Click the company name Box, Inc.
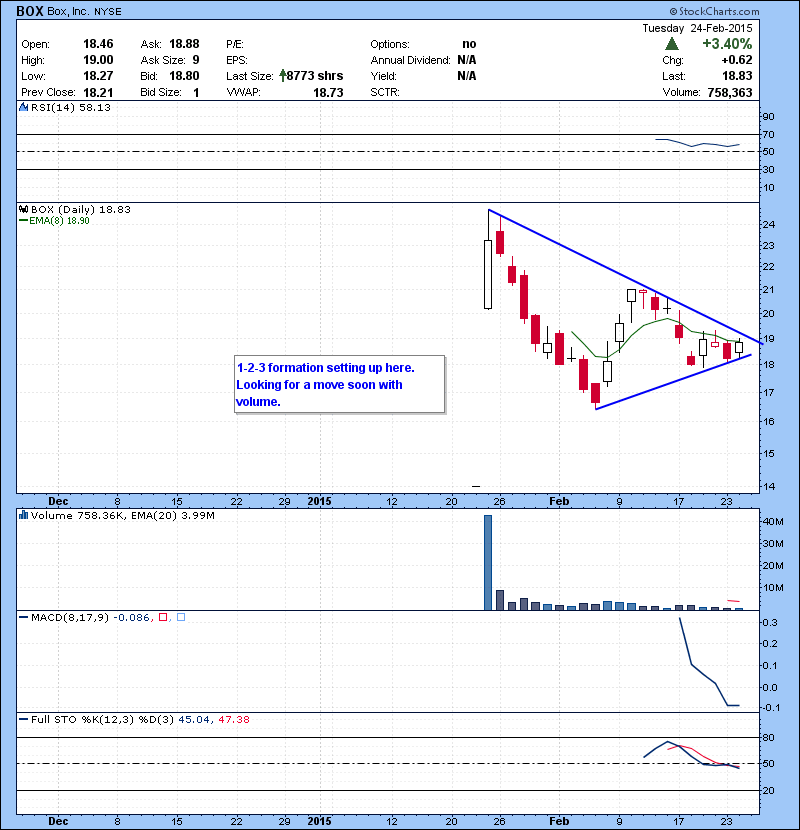Screen dimensions: 800x830 pyautogui.click(x=68, y=11)
